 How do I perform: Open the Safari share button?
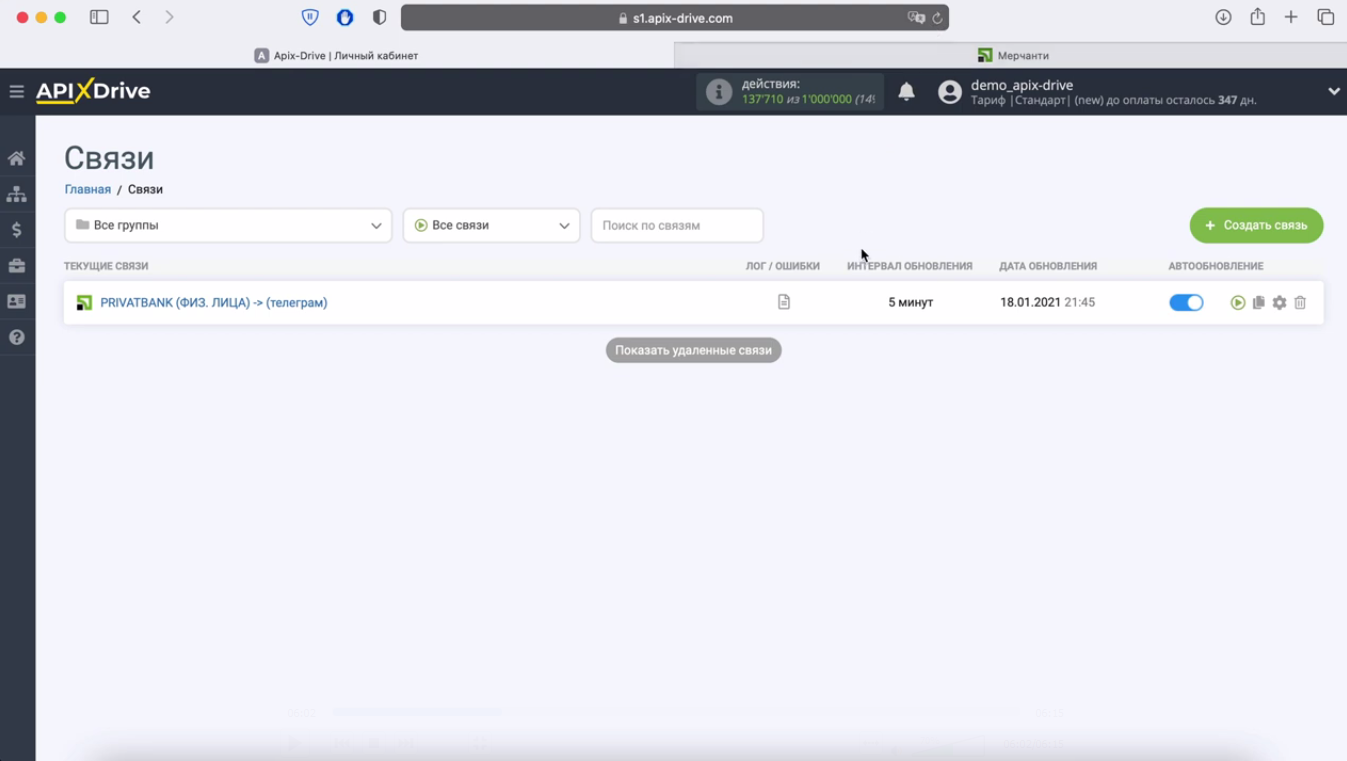pos(1257,16)
